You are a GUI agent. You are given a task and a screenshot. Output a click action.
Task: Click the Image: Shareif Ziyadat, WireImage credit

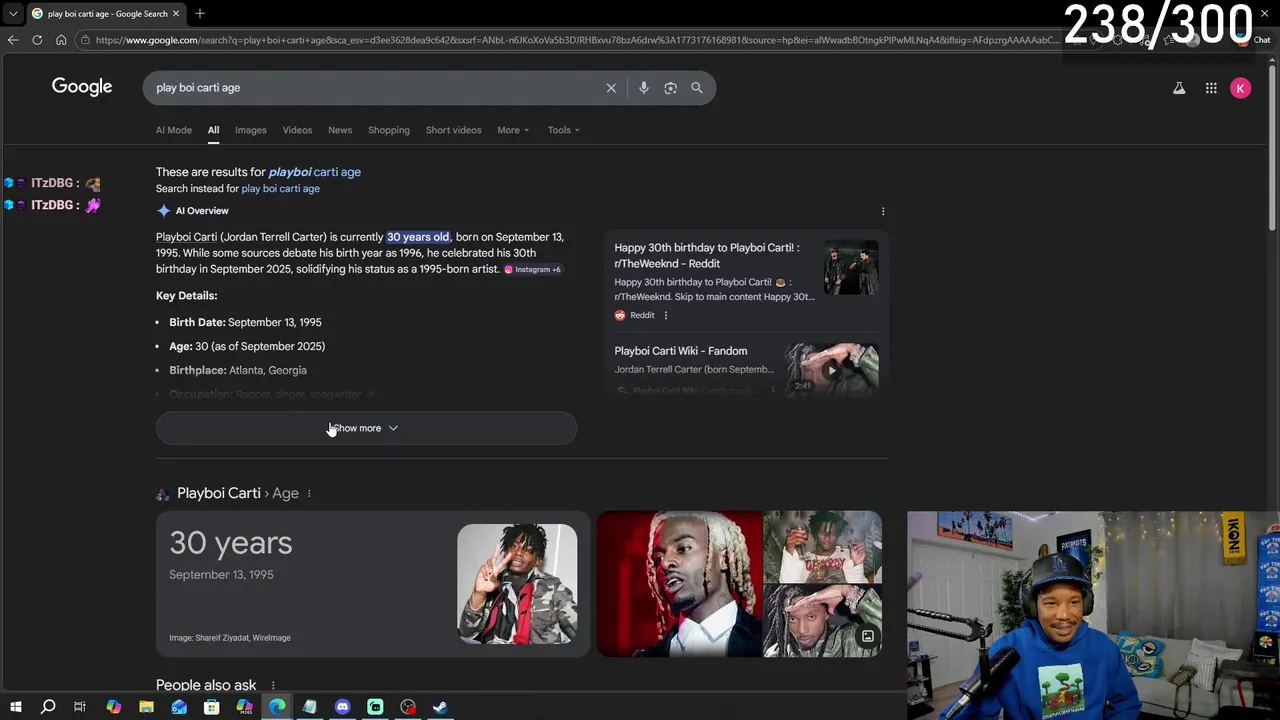coord(230,638)
